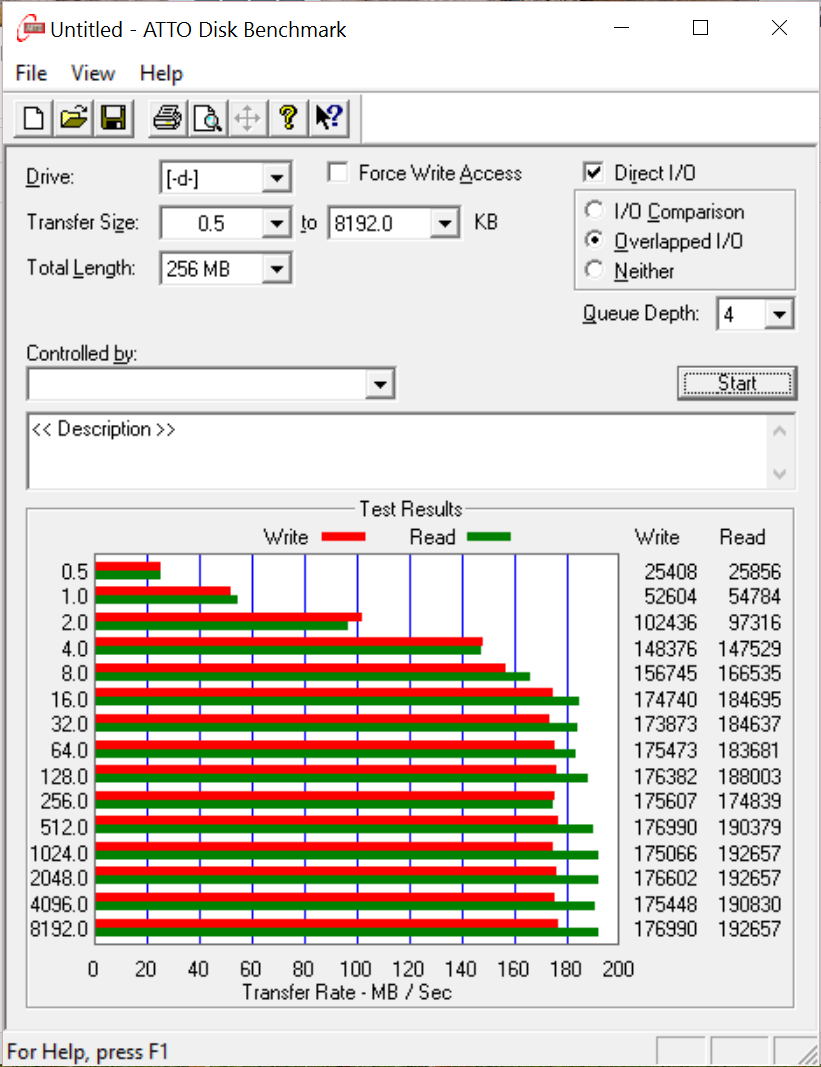
Task: Click inside the Description text box
Action: [x=397, y=451]
